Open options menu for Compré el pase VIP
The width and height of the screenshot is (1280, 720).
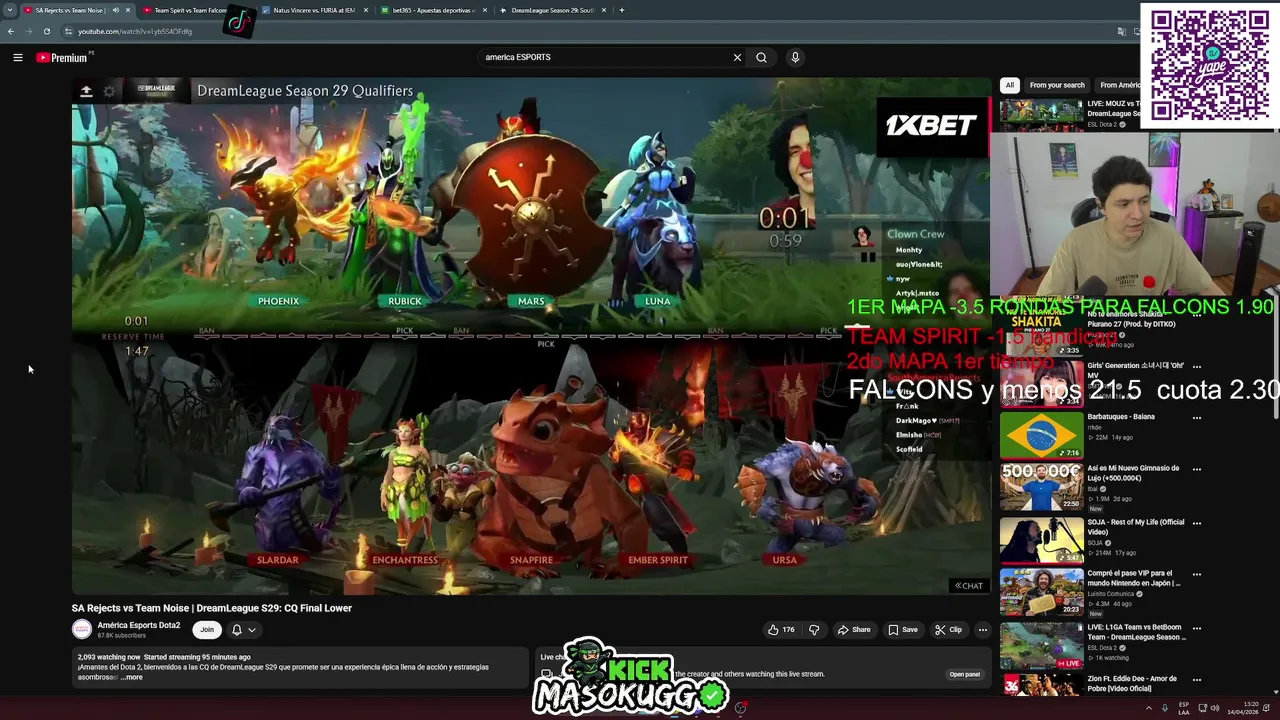tap(1197, 575)
